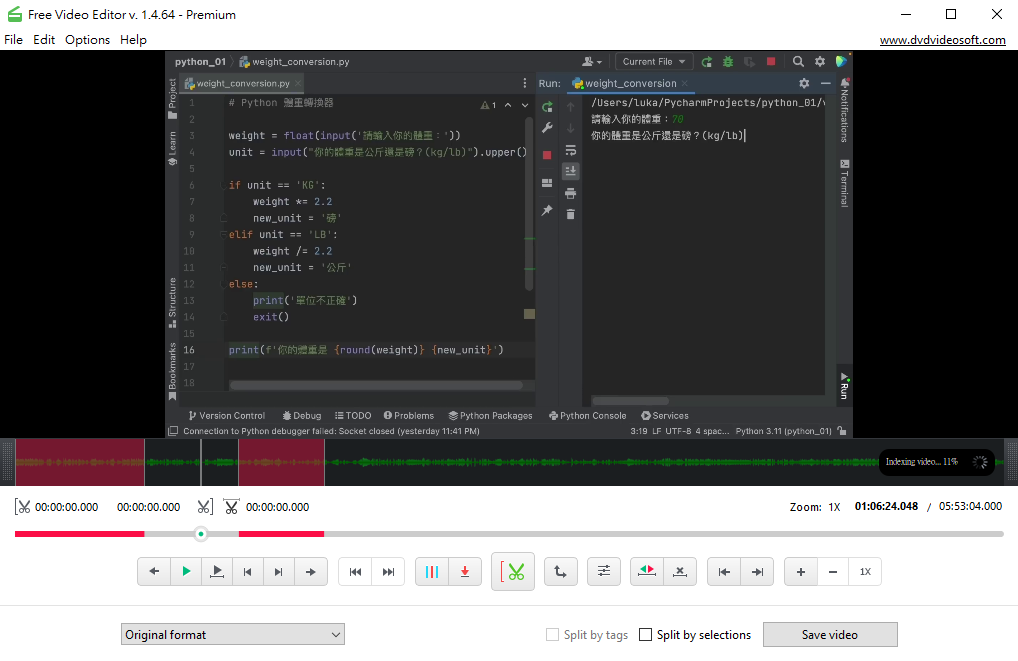Screen dimensions: 1018x661
Task: Click the first red selected region in the waveform
Action: (80, 462)
